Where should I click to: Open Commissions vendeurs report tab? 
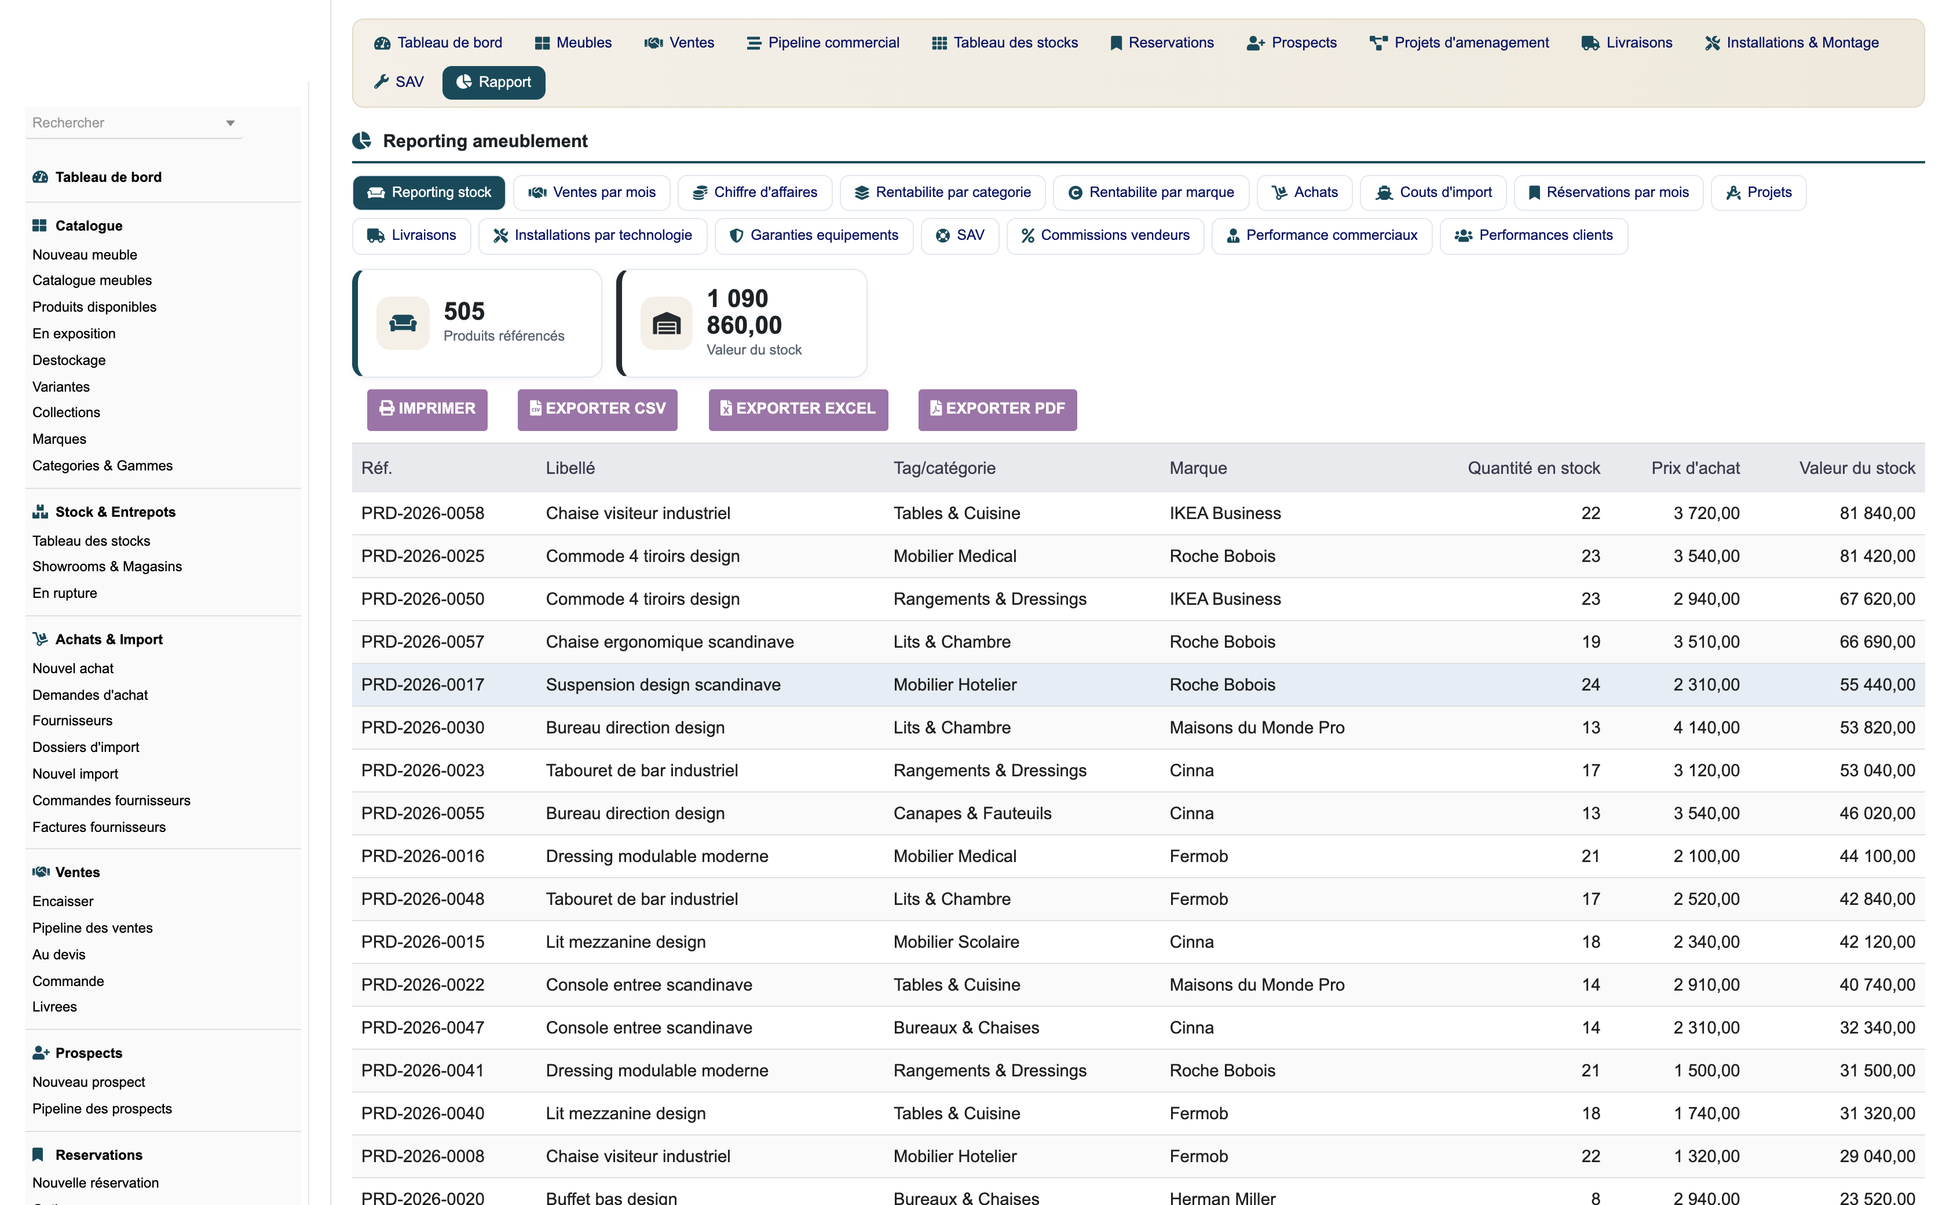point(1105,236)
